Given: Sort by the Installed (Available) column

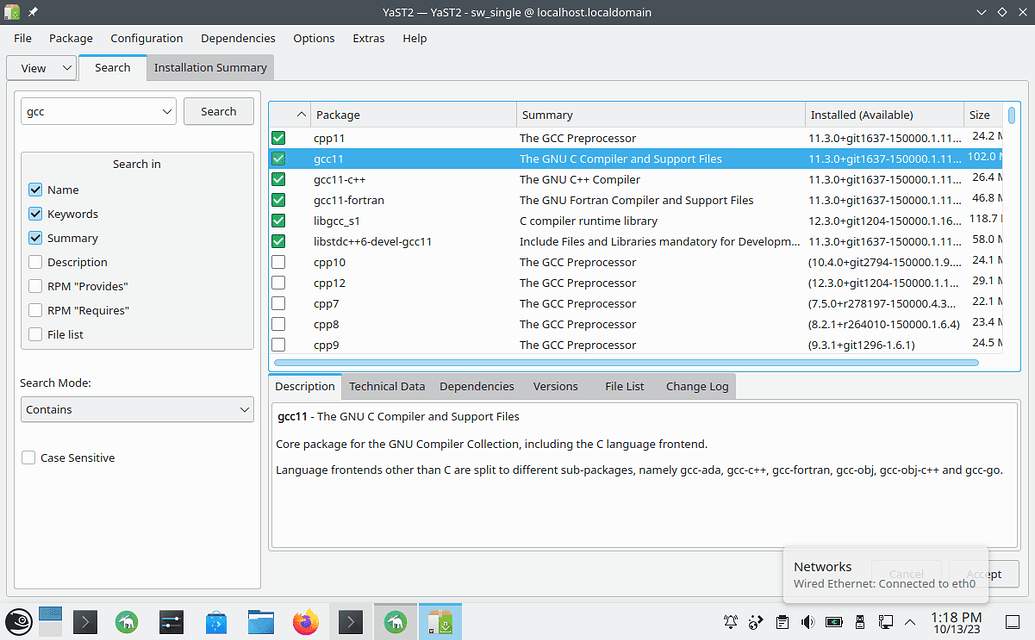Looking at the screenshot, I should click(885, 115).
